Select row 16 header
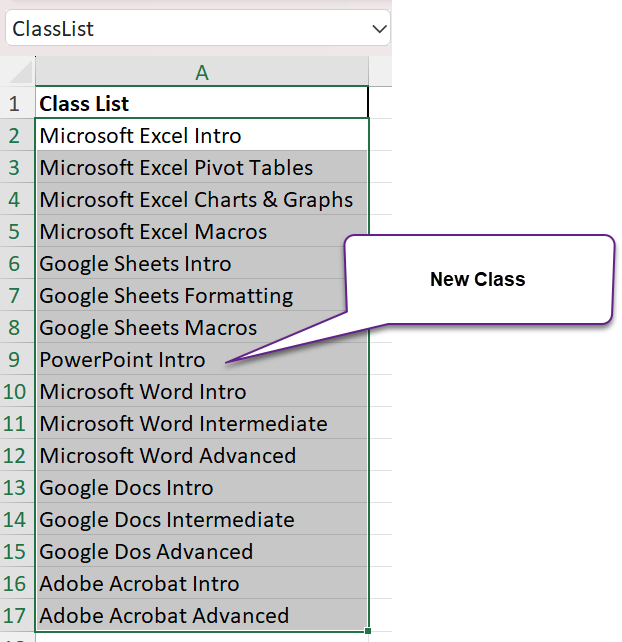Image resolution: width=622 pixels, height=642 pixels. 17,583
